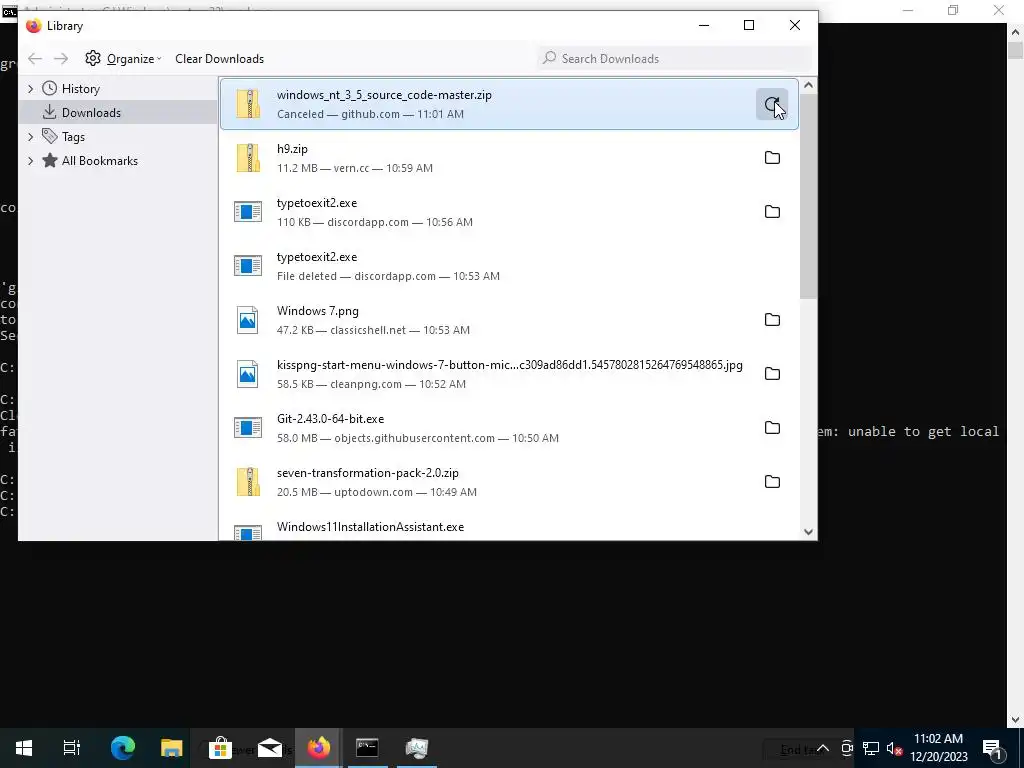Screen dimensions: 1024x768
Task: Click the muted volume tray icon
Action: pos(894,748)
